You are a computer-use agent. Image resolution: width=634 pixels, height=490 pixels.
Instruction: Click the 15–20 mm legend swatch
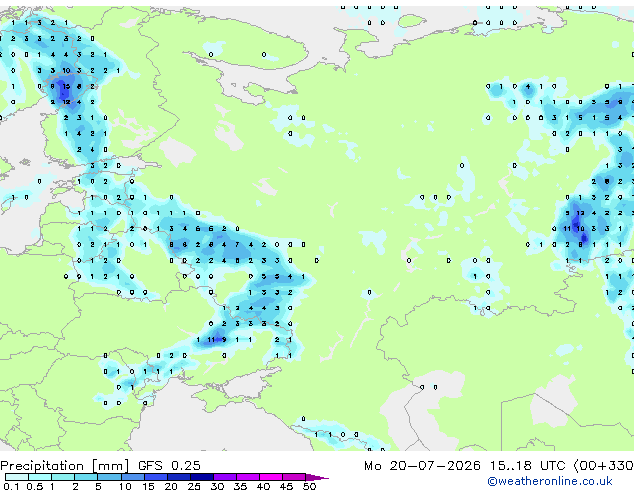point(156,477)
